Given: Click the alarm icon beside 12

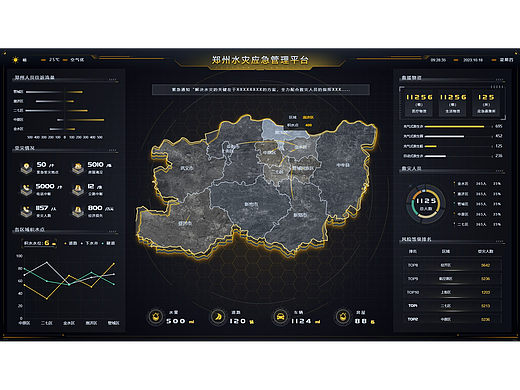Looking at the screenshot, I should 78,190.
